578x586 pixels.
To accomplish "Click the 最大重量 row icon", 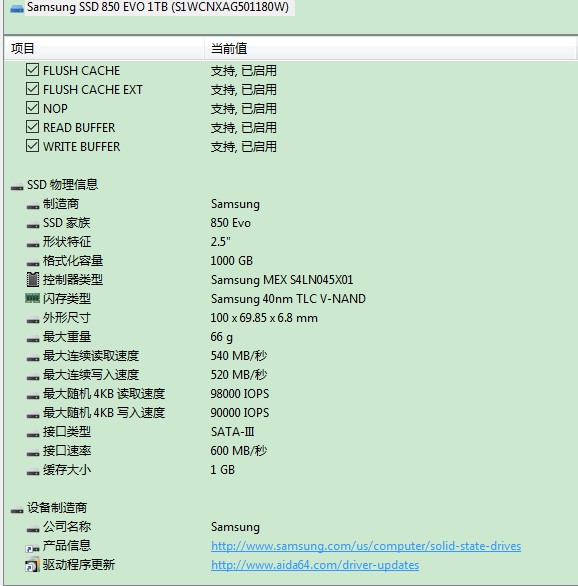I will pos(33,339).
